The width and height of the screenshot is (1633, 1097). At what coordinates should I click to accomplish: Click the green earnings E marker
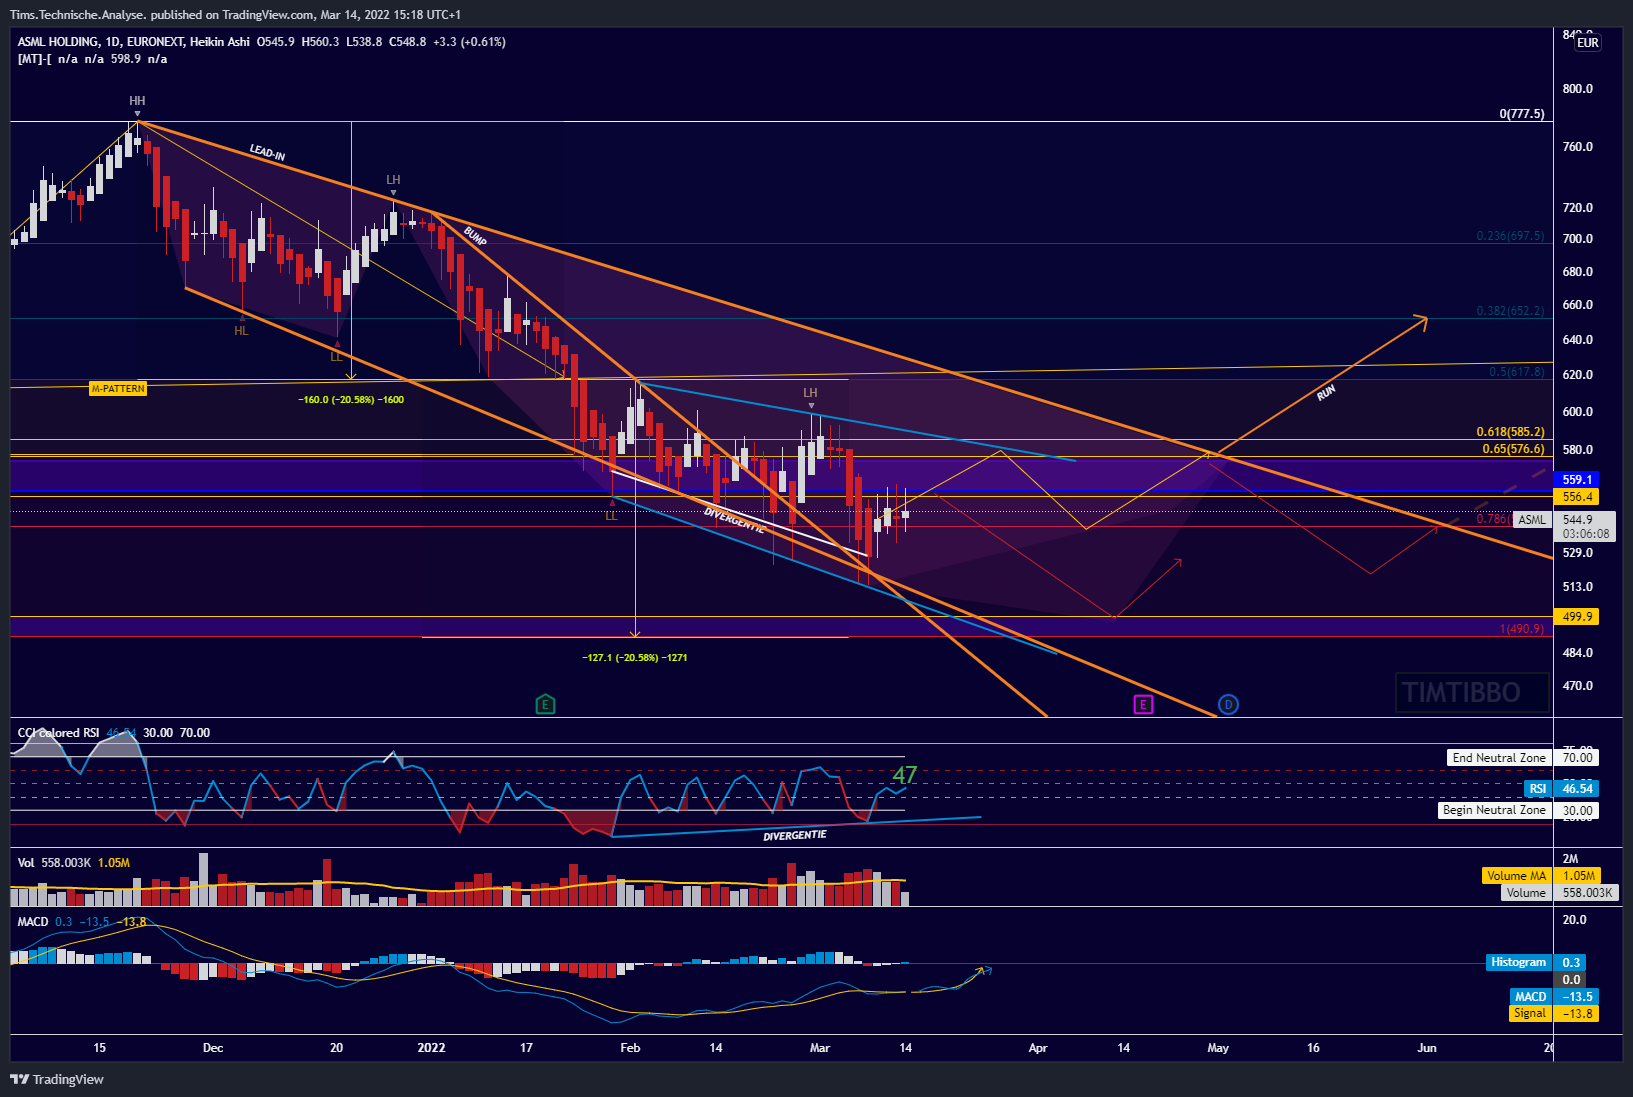tap(545, 705)
